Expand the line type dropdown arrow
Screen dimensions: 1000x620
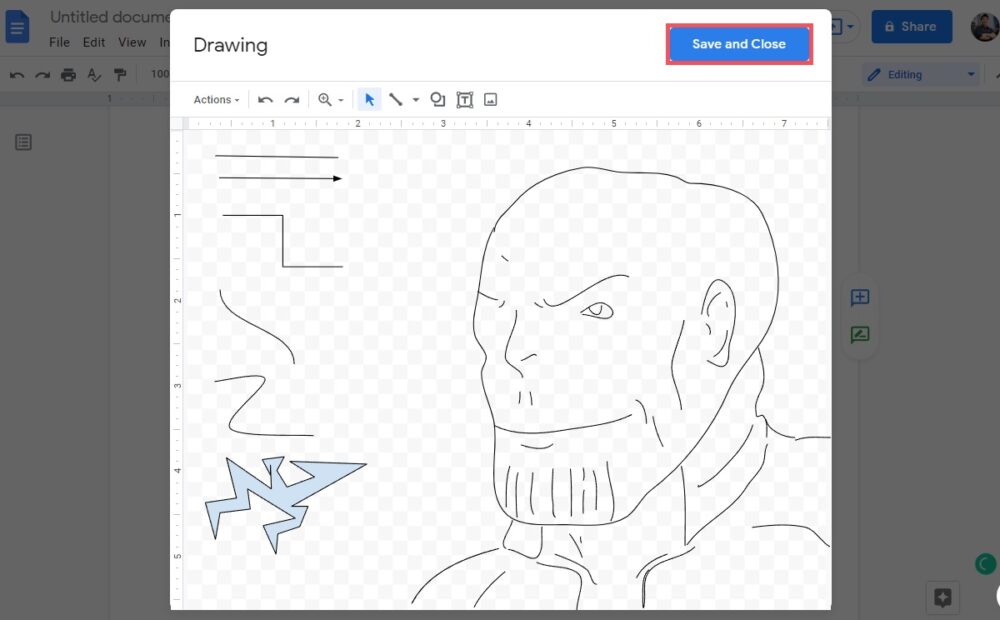tap(416, 100)
